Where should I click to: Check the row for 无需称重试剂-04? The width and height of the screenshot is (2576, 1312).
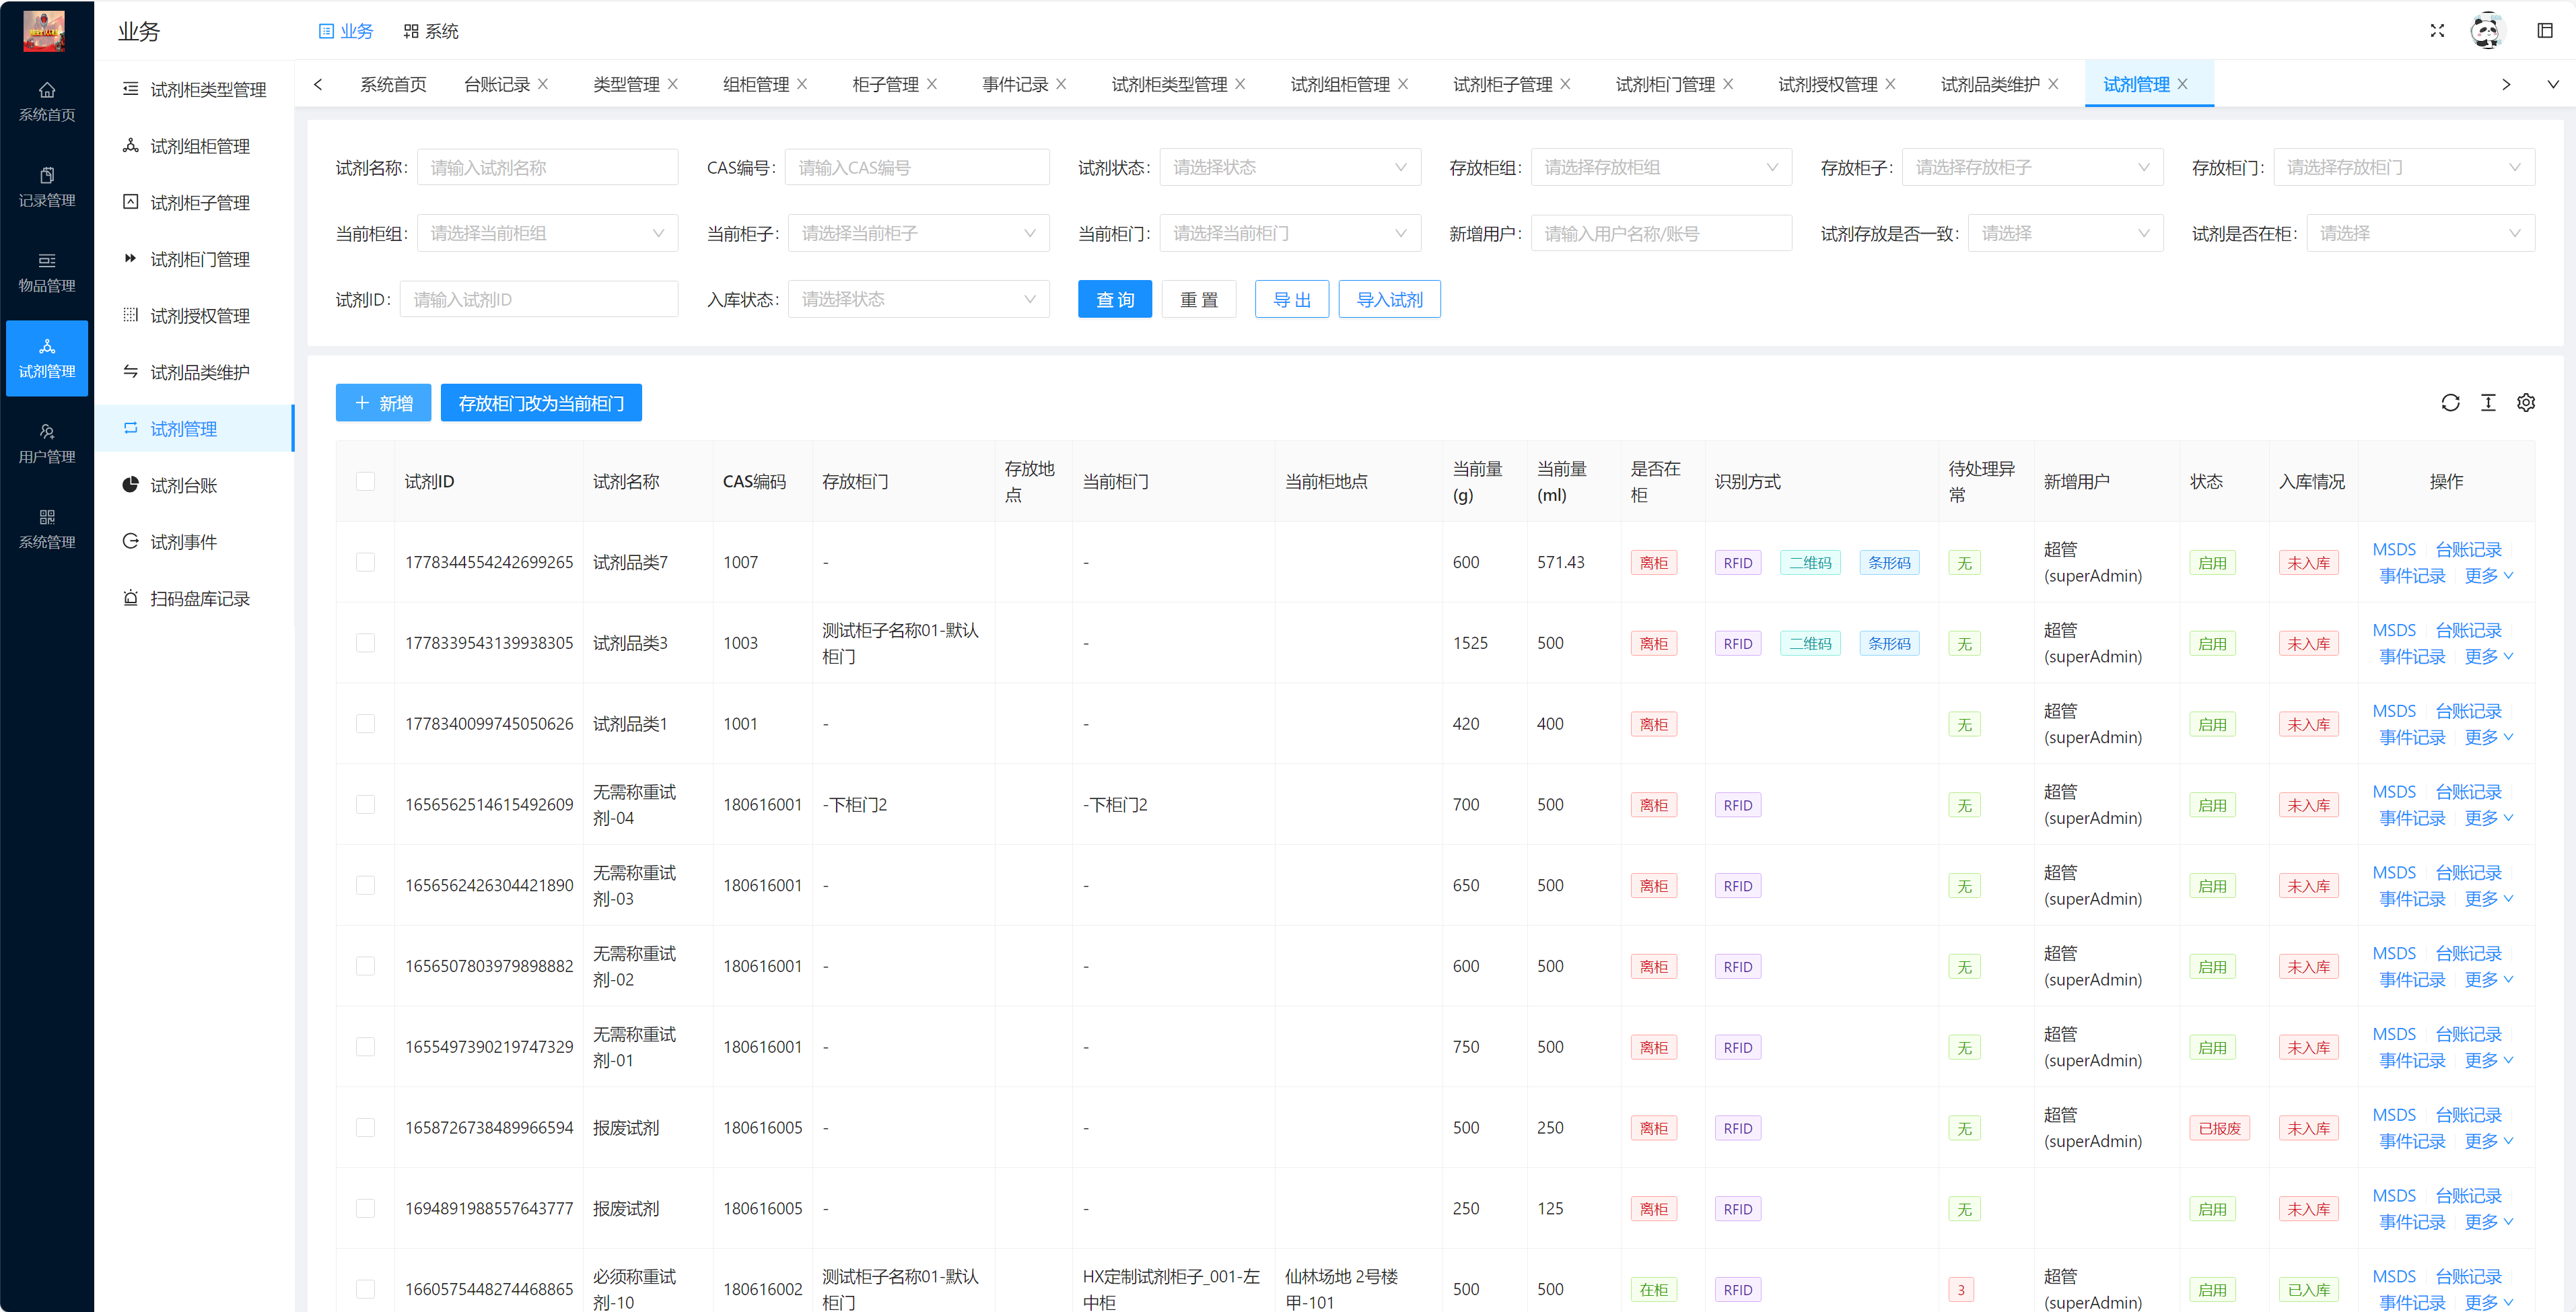coord(366,805)
